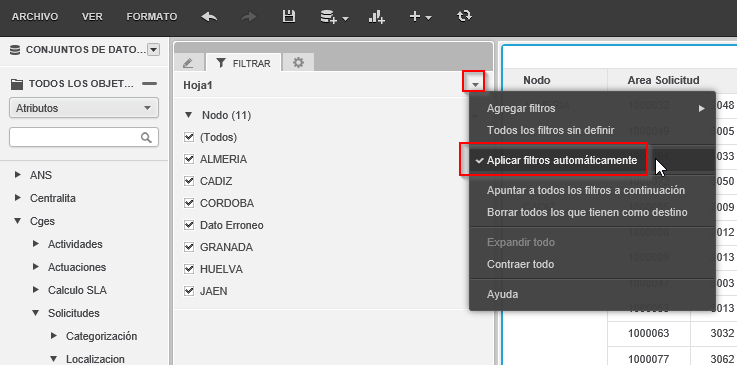The image size is (737, 365).
Task: Click Ayuda in the context menu
Action: [x=502, y=295]
